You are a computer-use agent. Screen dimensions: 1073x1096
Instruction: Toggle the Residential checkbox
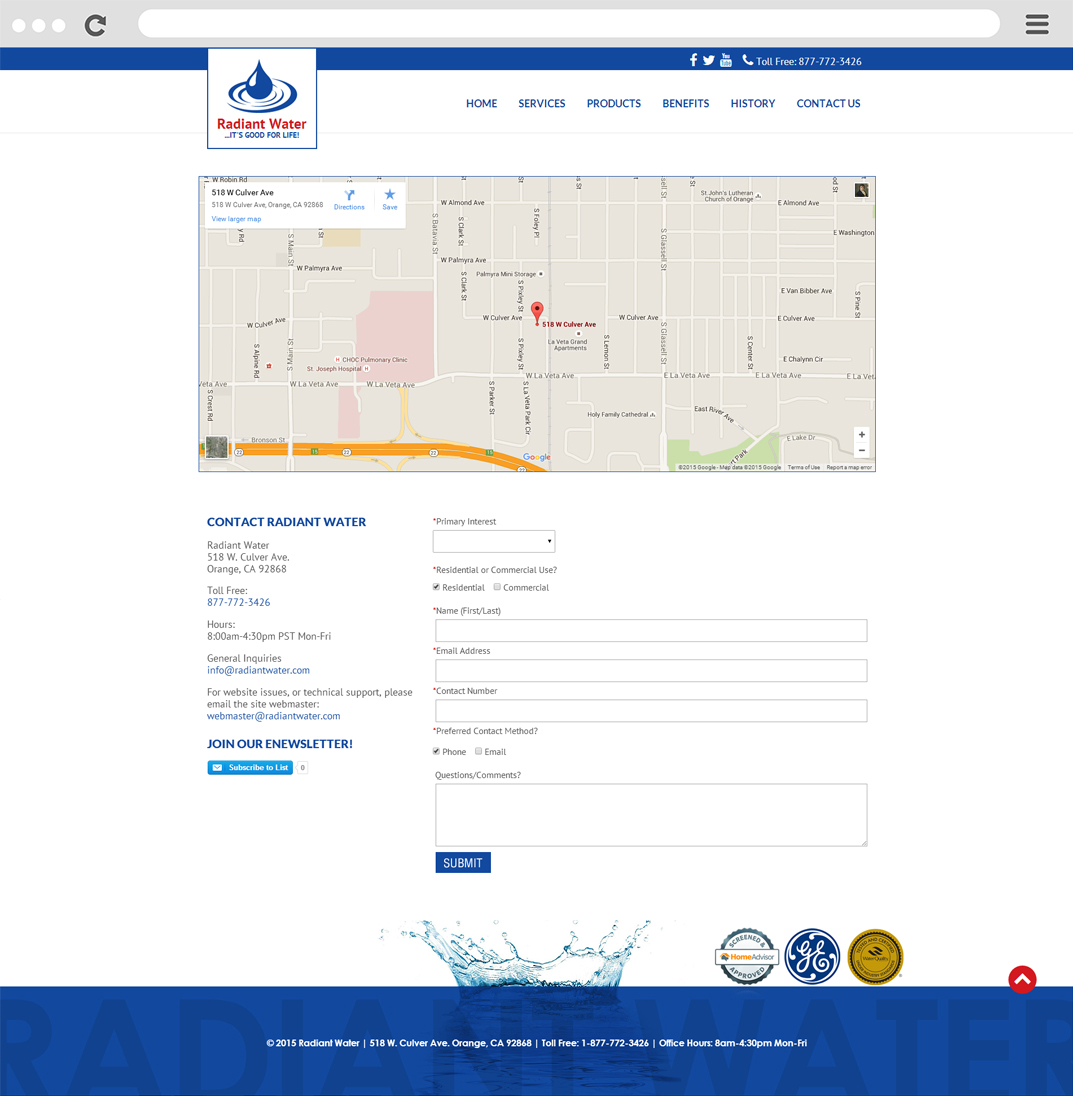(437, 587)
